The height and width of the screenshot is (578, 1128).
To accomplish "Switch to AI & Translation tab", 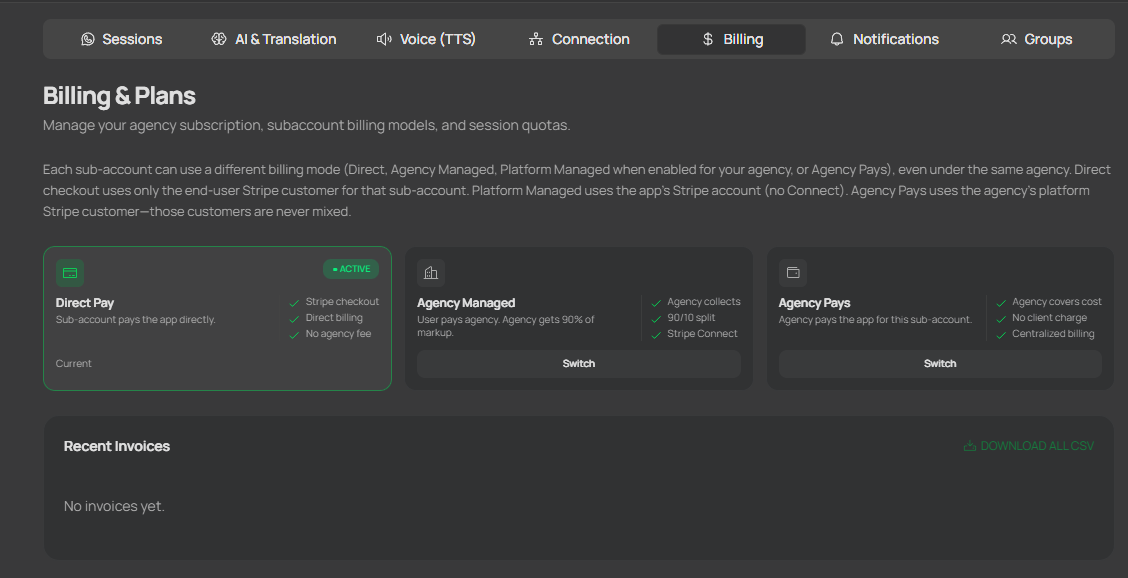I will click(273, 40).
